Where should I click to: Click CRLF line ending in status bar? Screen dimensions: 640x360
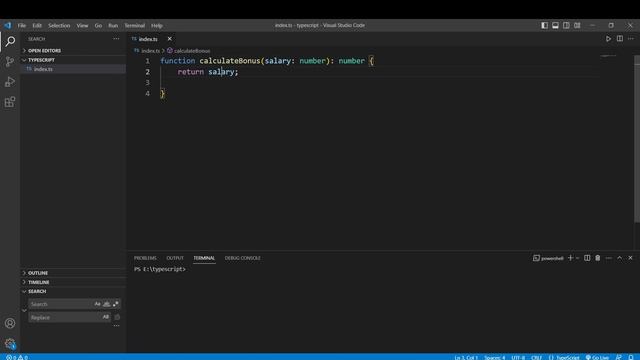536,357
